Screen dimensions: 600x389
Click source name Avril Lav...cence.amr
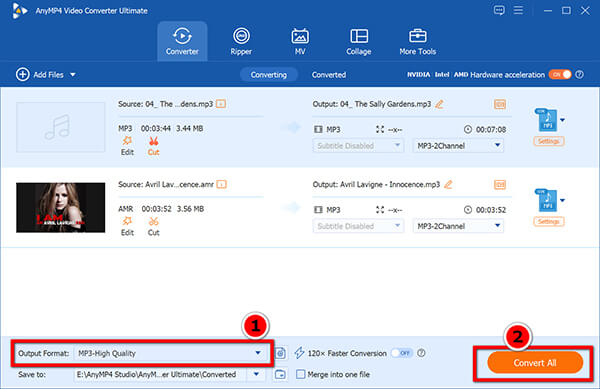(x=179, y=184)
